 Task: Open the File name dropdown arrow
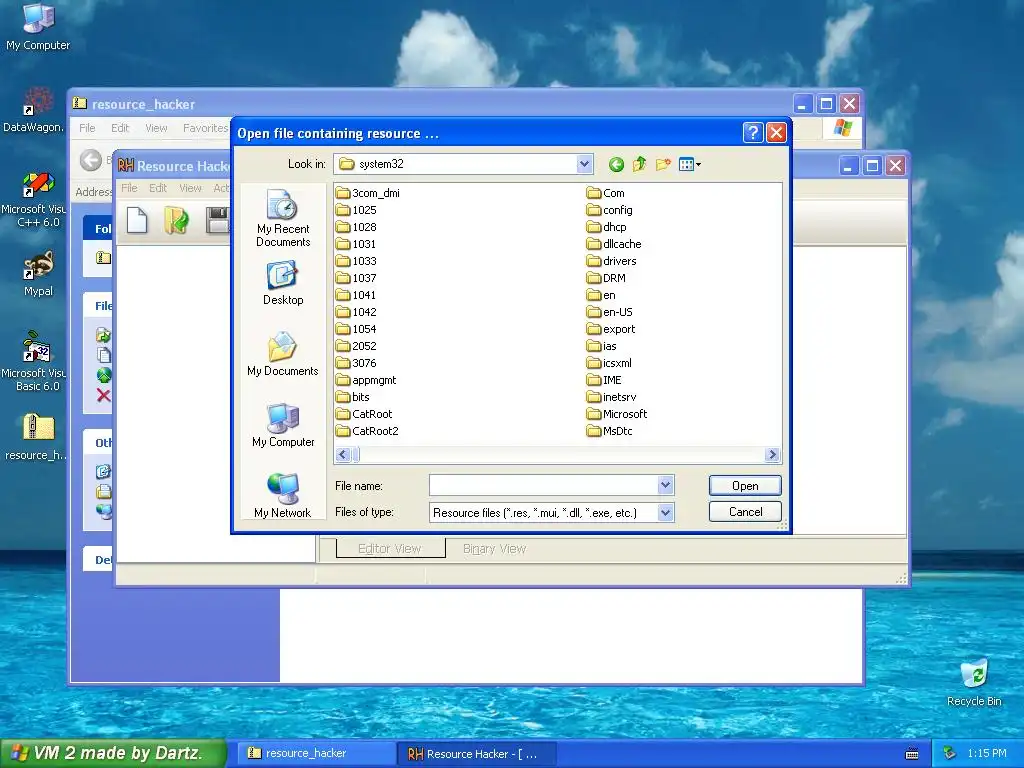point(665,485)
